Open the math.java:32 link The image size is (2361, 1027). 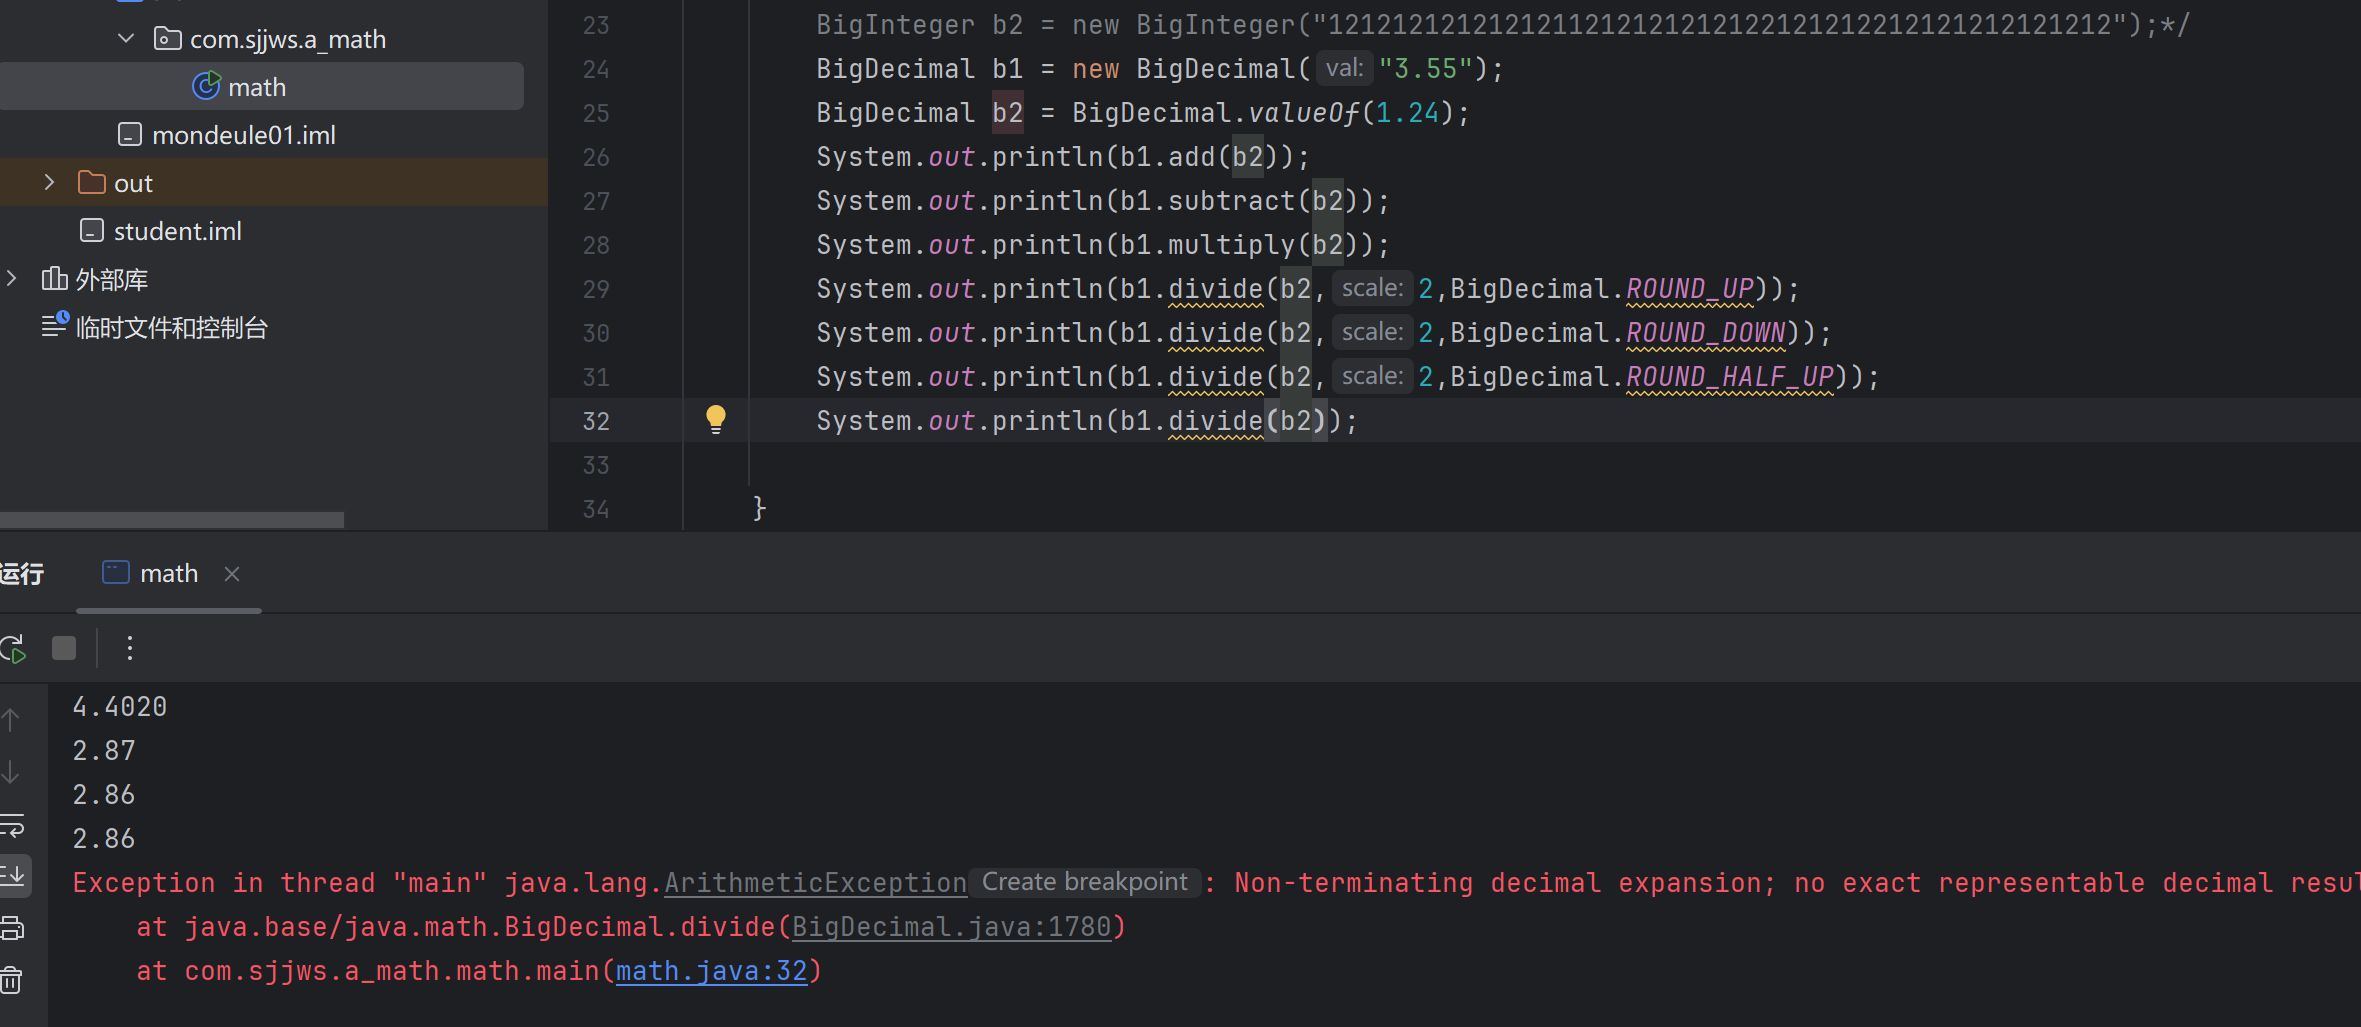click(711, 971)
